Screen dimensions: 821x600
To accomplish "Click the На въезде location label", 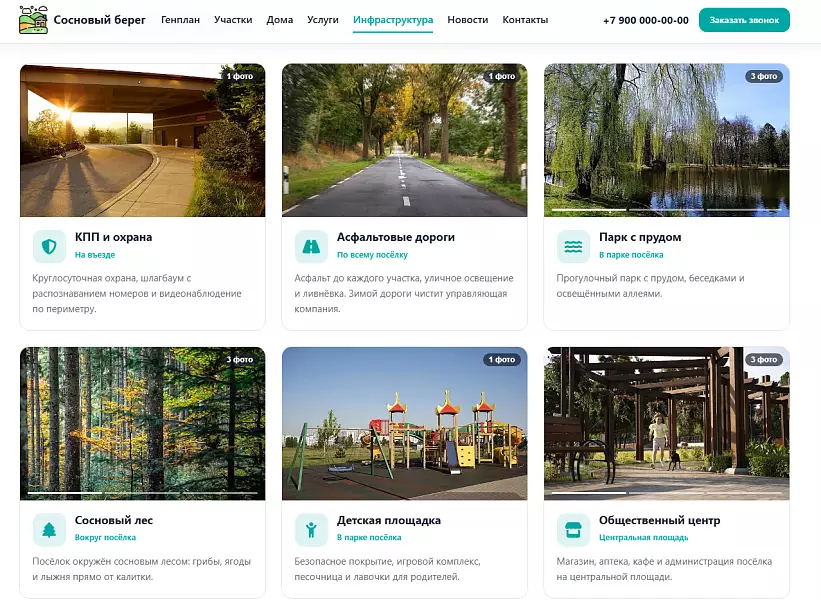I will (x=95, y=255).
